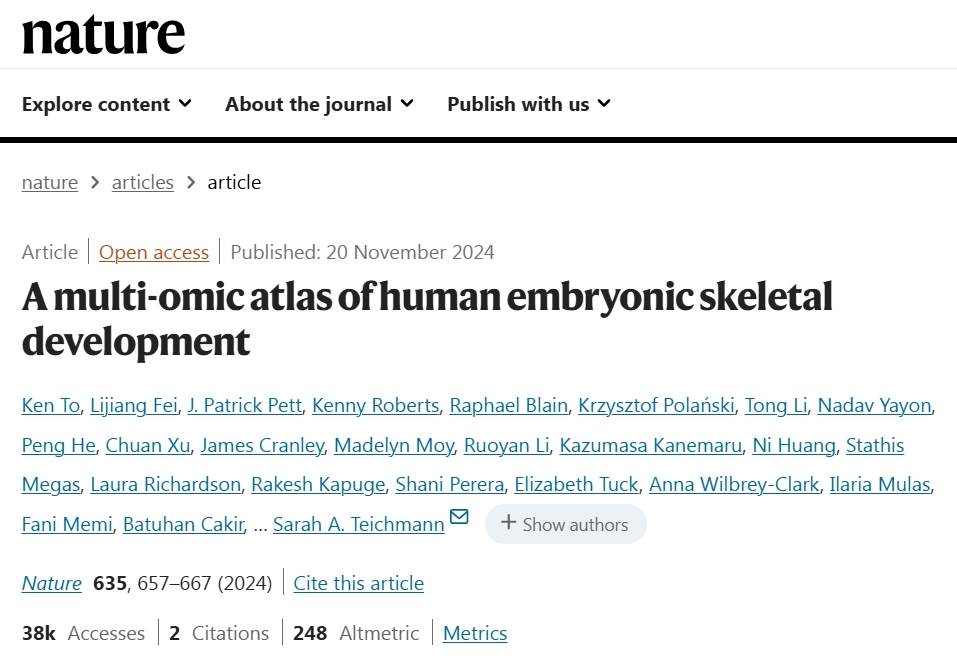Select author Lijiang Fei
The width and height of the screenshot is (957, 672).
pyautogui.click(x=132, y=405)
